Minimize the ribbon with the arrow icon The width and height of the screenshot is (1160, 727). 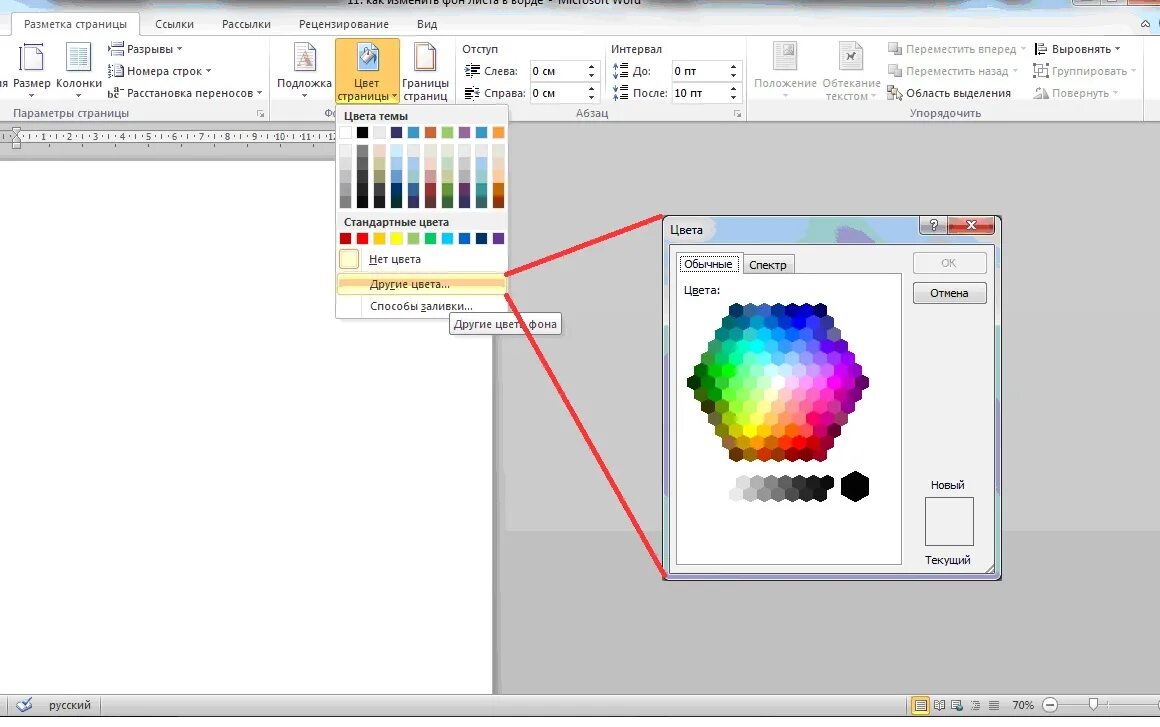click(1146, 24)
